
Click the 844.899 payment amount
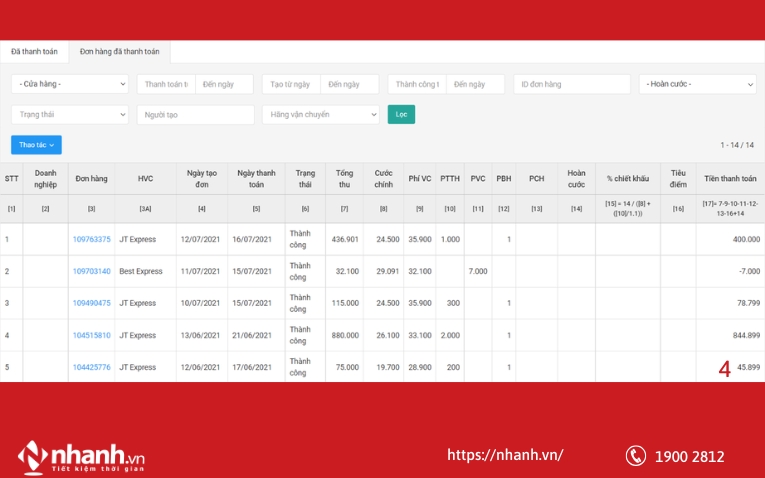pyautogui.click(x=746, y=336)
